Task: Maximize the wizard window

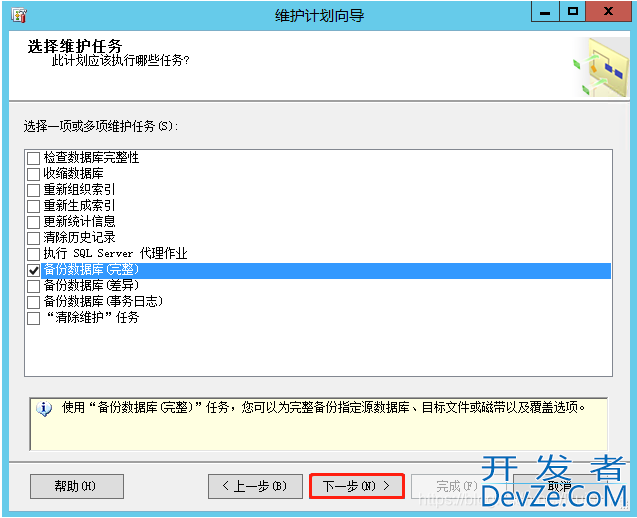Action: pos(572,13)
